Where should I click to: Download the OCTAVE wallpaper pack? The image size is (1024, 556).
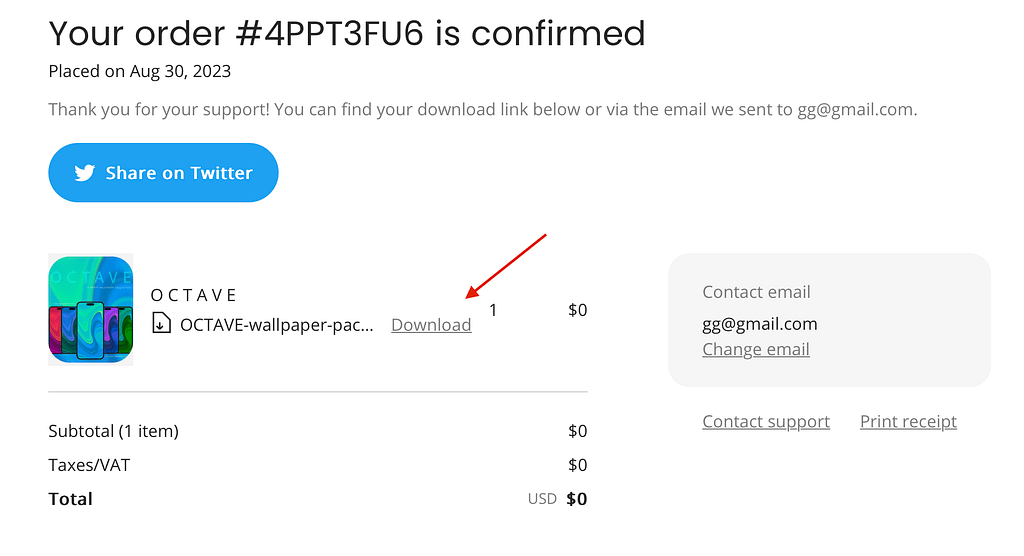(x=431, y=325)
